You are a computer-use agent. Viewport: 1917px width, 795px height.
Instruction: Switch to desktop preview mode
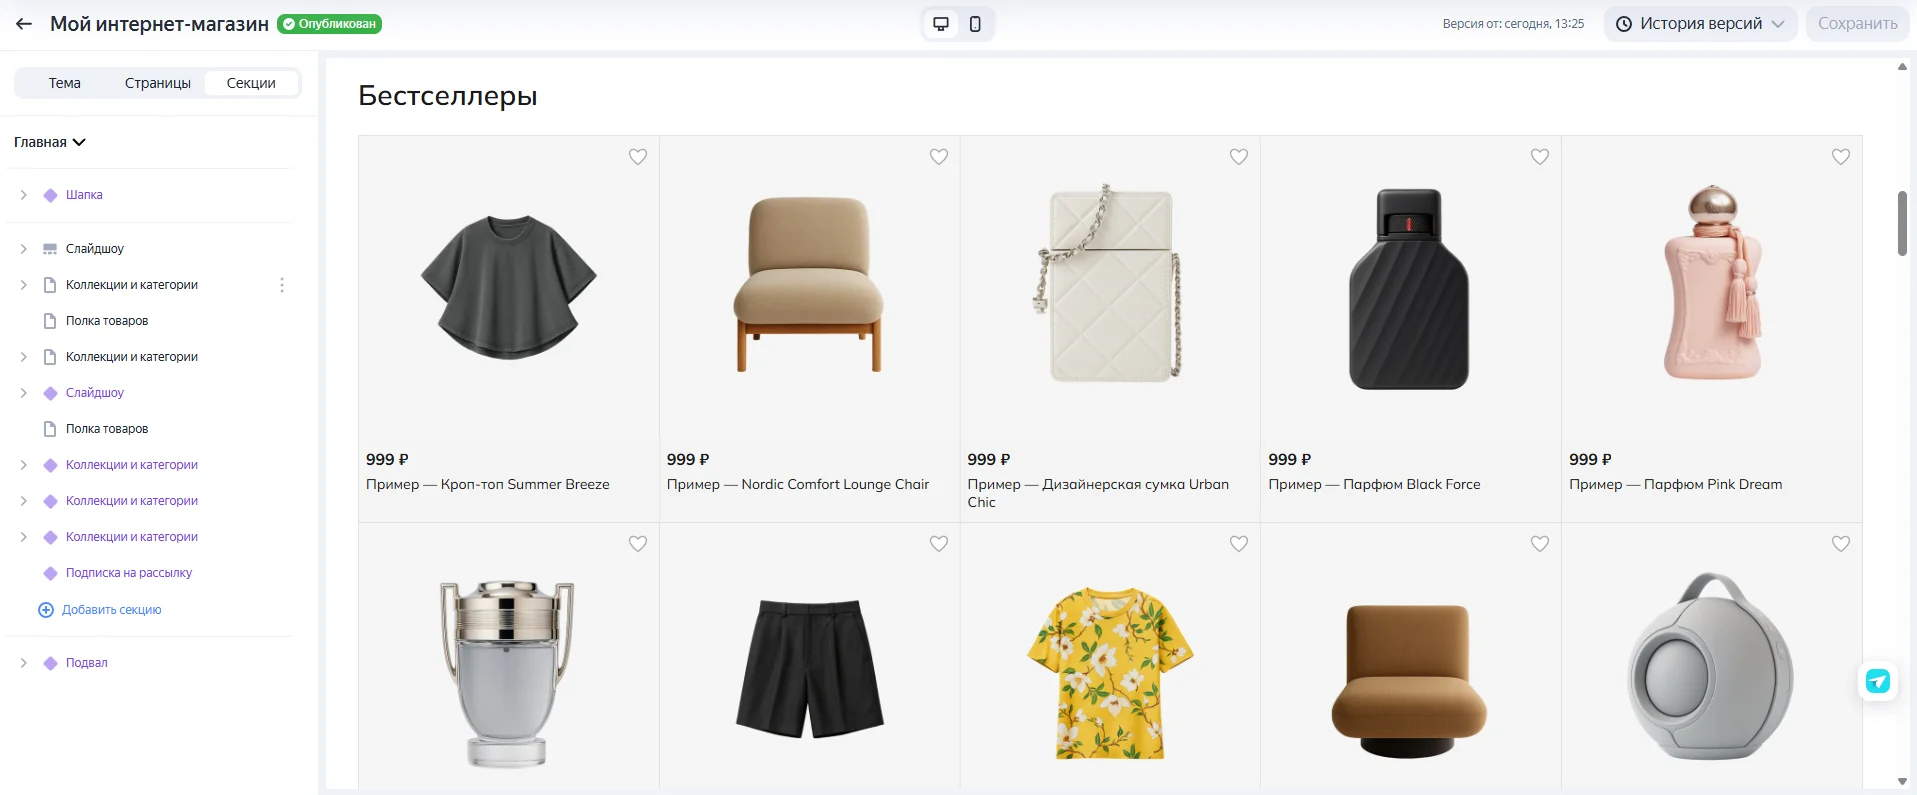[941, 24]
